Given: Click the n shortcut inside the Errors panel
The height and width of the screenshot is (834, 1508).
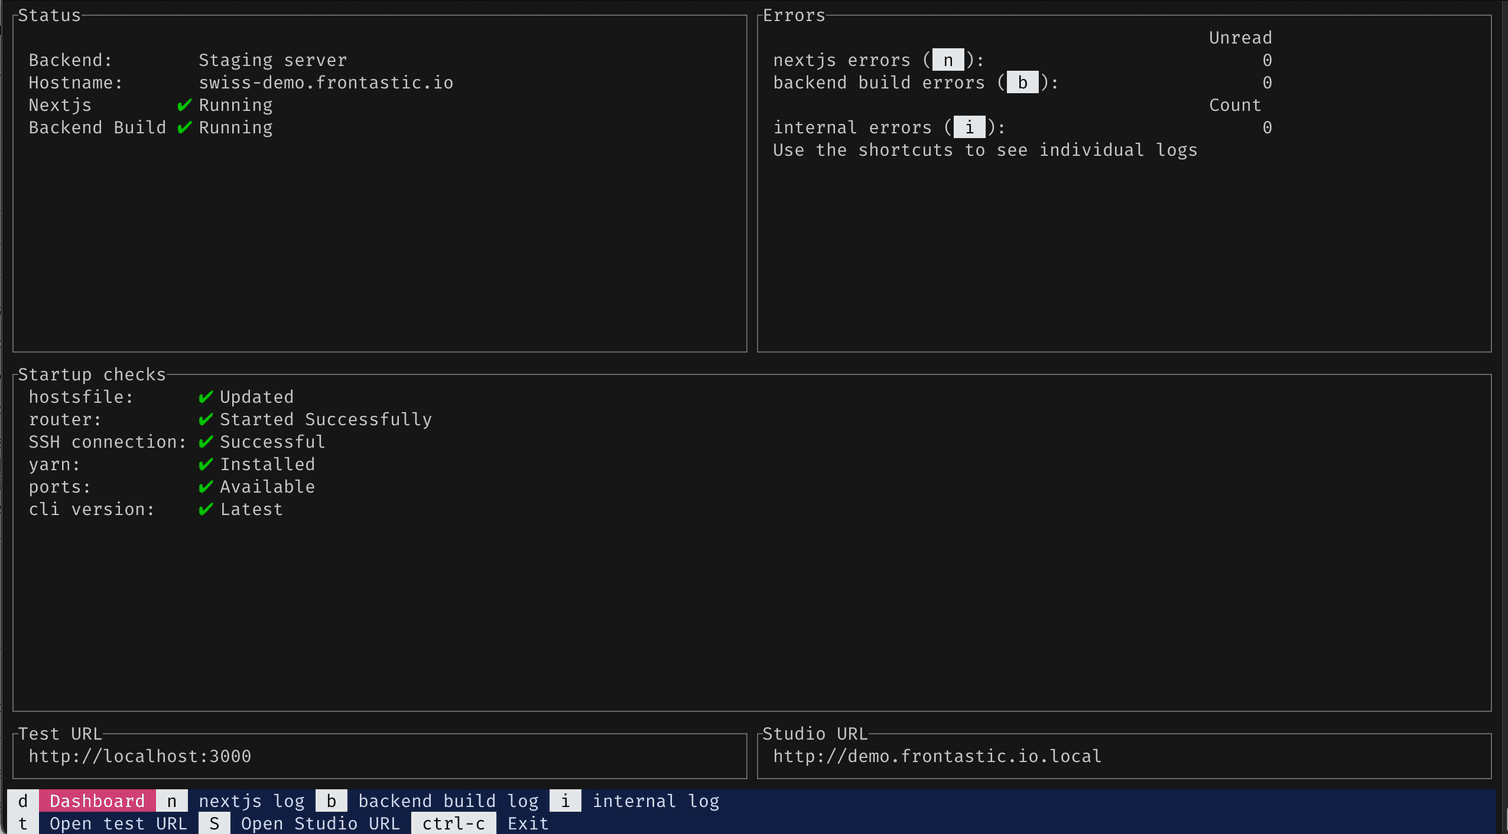Looking at the screenshot, I should (x=946, y=59).
